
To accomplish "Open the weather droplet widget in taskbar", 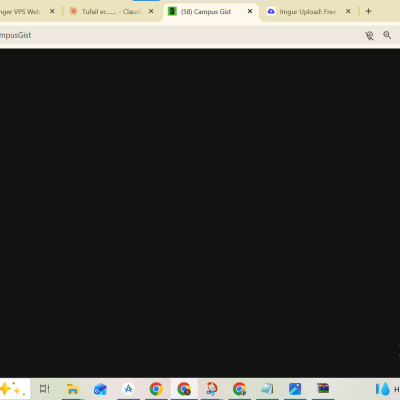I will pos(383,389).
